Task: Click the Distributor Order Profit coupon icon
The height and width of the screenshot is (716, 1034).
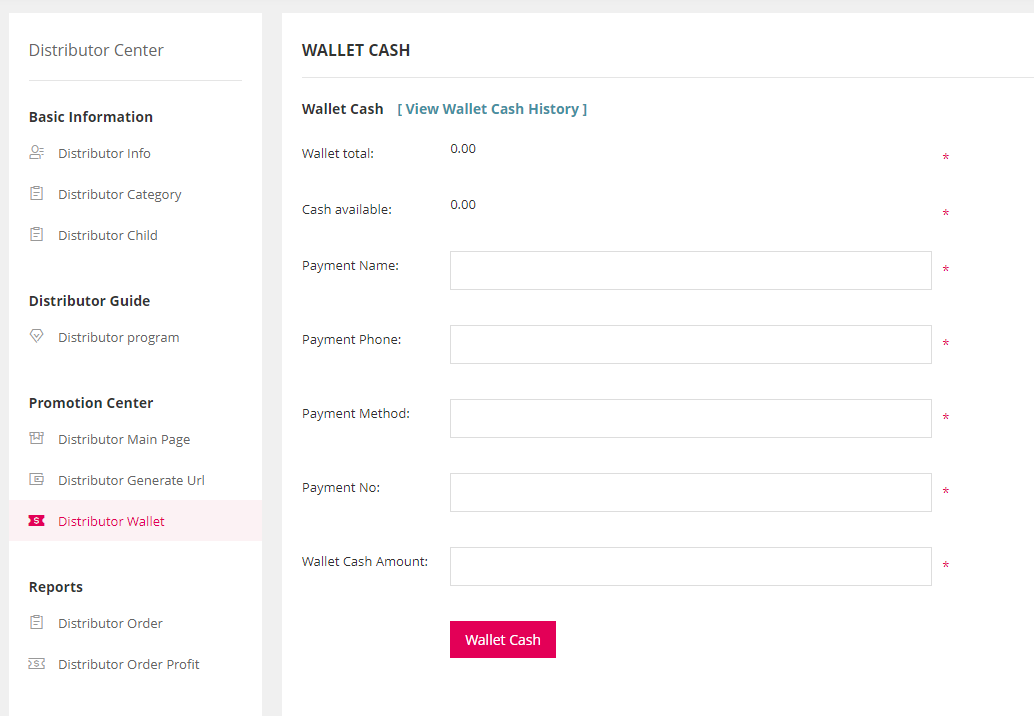Action: [x=37, y=664]
